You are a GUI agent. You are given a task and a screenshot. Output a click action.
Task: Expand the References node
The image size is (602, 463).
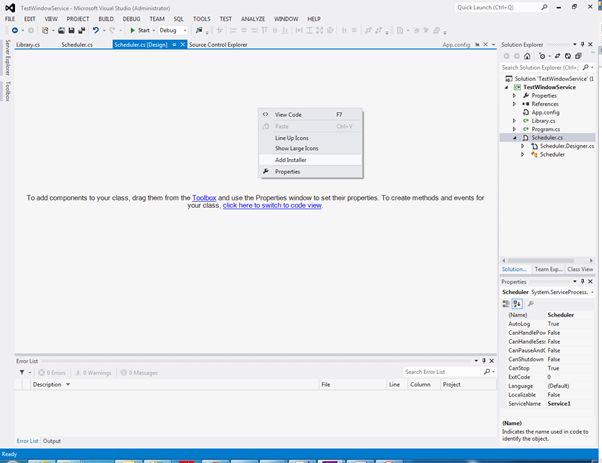tap(514, 104)
